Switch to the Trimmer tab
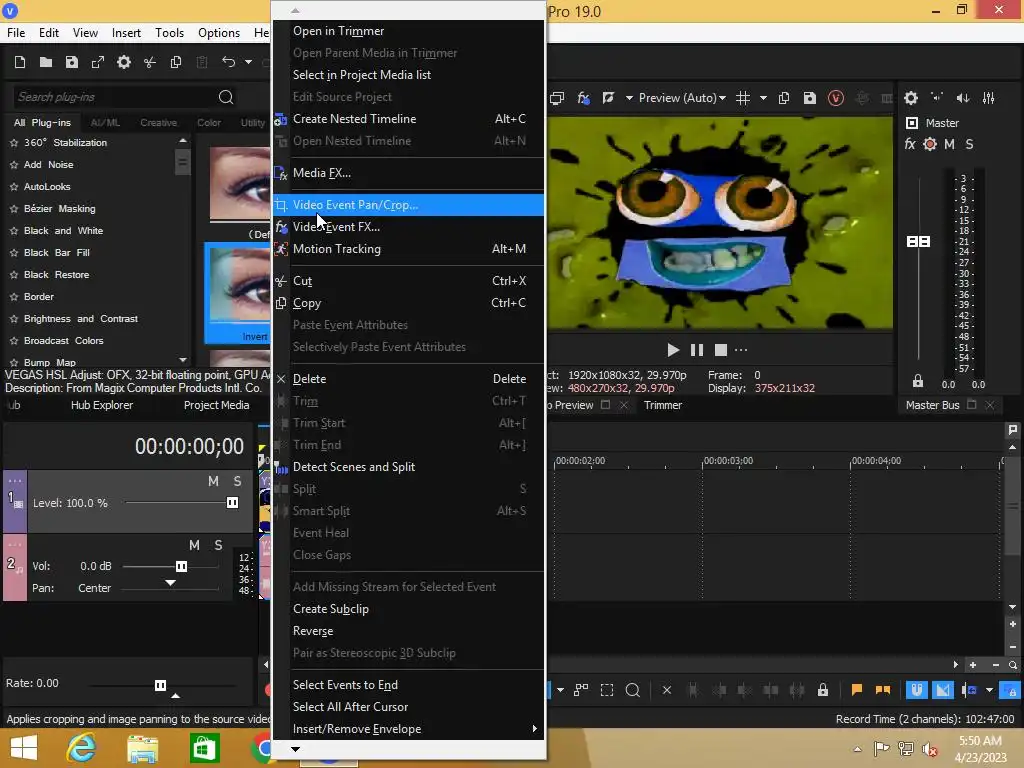 (x=663, y=406)
